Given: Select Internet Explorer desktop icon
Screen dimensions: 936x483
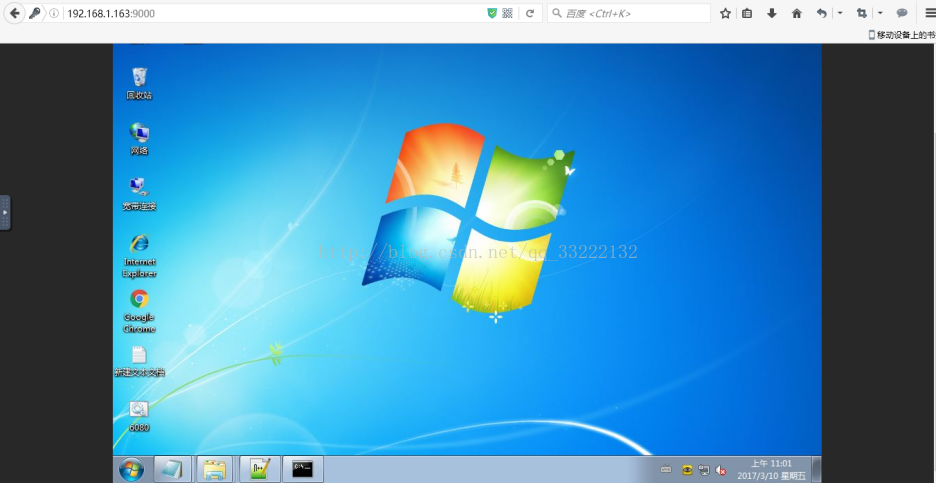Looking at the screenshot, I should pos(139,256).
